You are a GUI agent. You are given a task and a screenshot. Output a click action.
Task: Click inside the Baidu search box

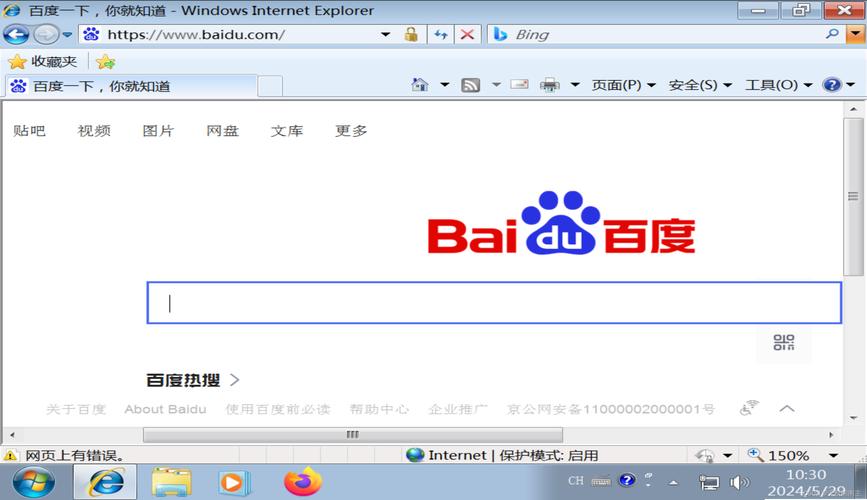click(x=494, y=303)
